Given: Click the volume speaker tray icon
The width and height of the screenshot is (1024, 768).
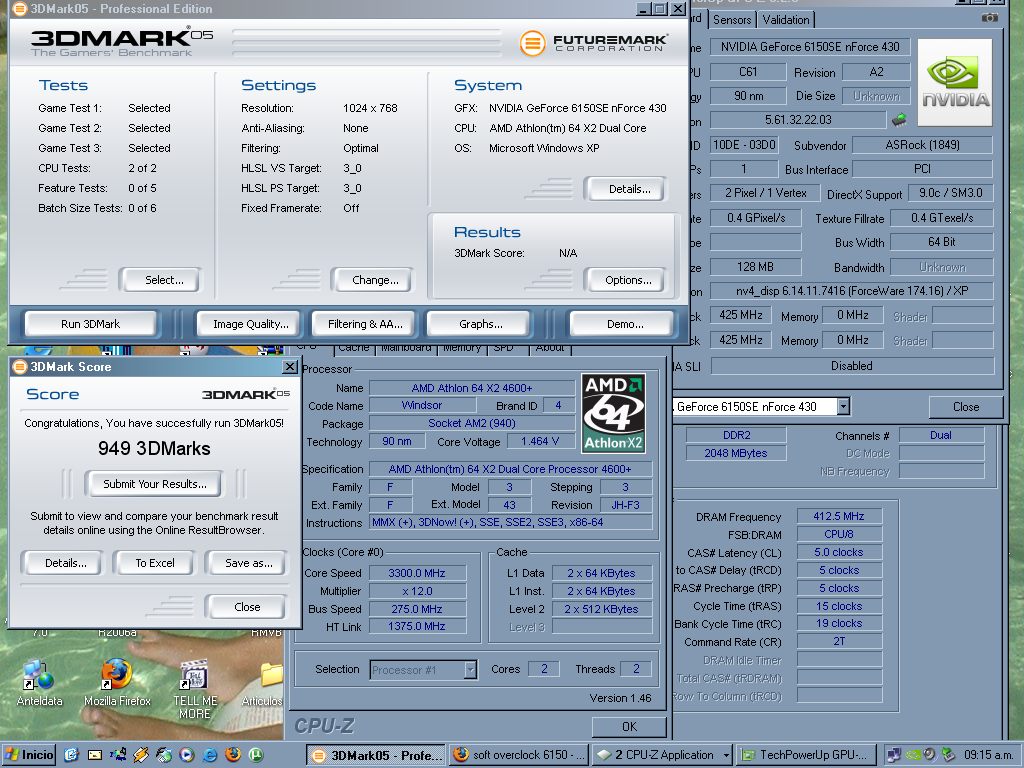Looking at the screenshot, I should (x=929, y=754).
